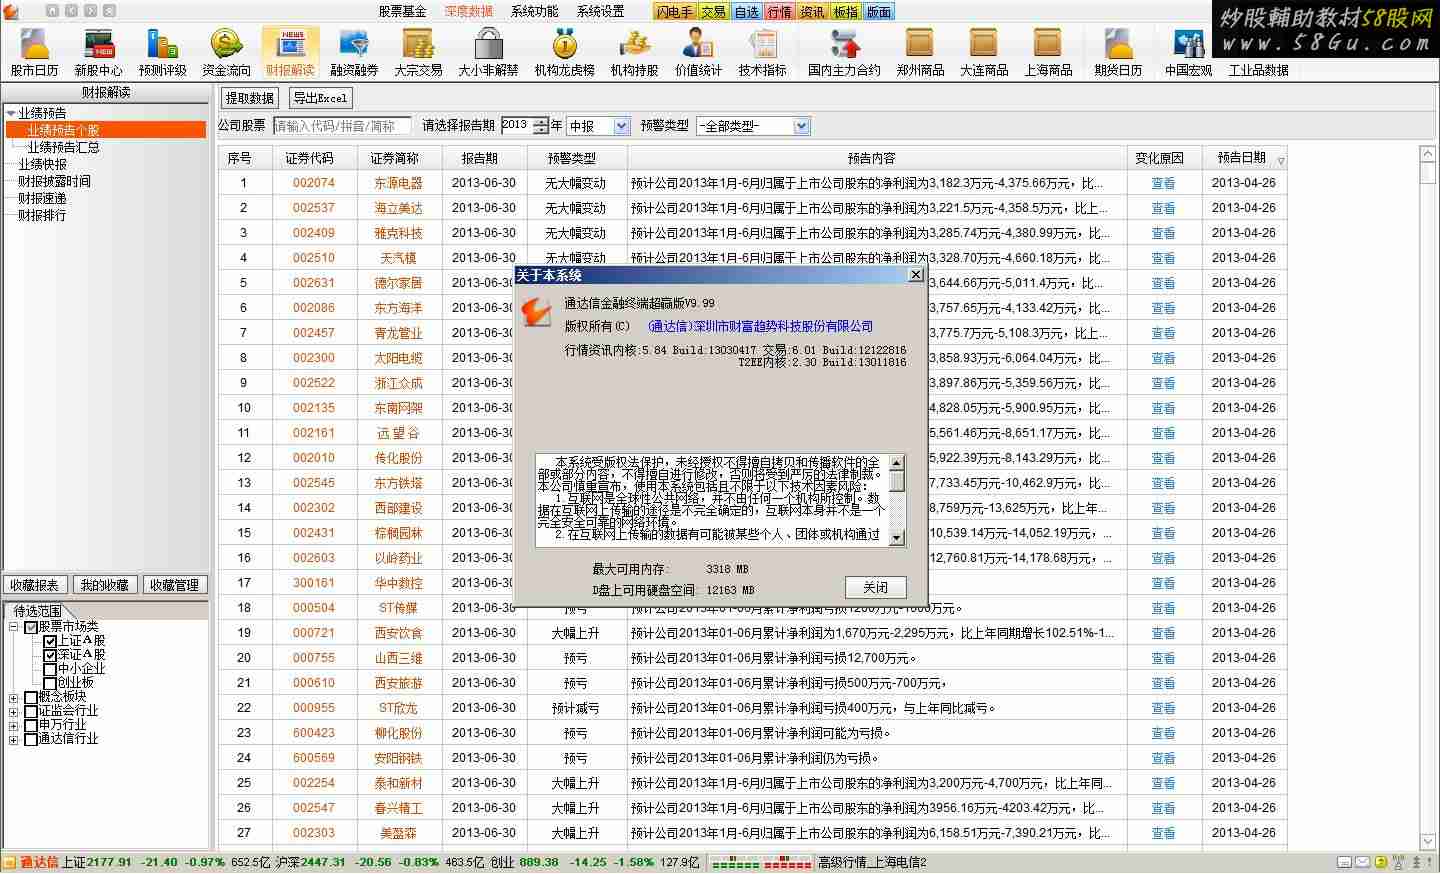1440x874 pixels.
Task: Open the 大宗交易 block trade icon
Action: coord(418,52)
